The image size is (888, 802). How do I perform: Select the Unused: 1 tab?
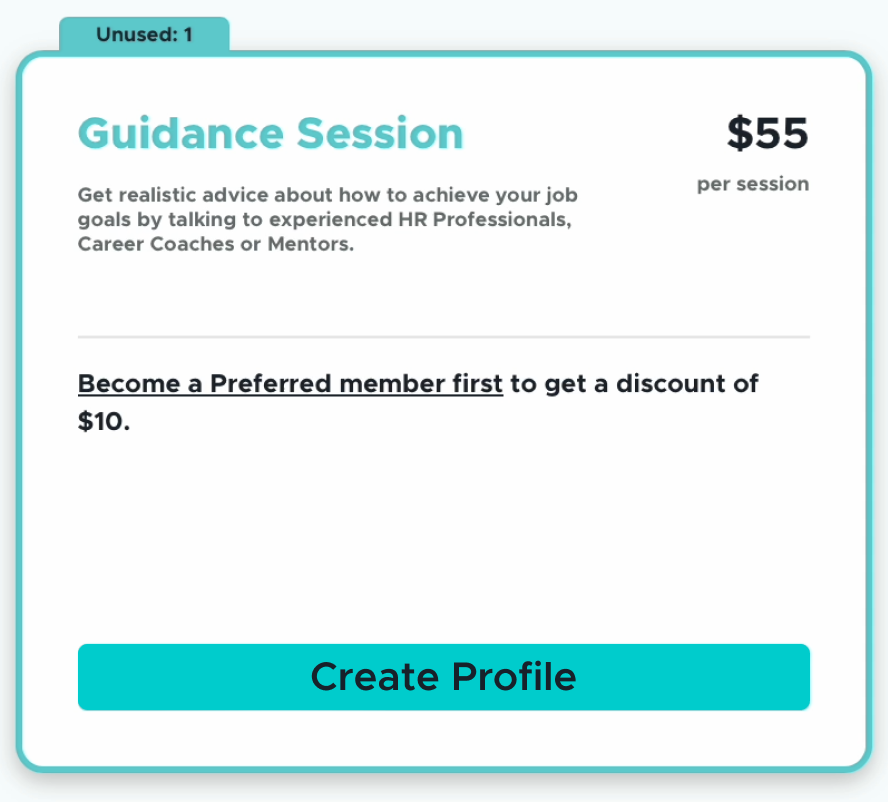[x=145, y=35]
